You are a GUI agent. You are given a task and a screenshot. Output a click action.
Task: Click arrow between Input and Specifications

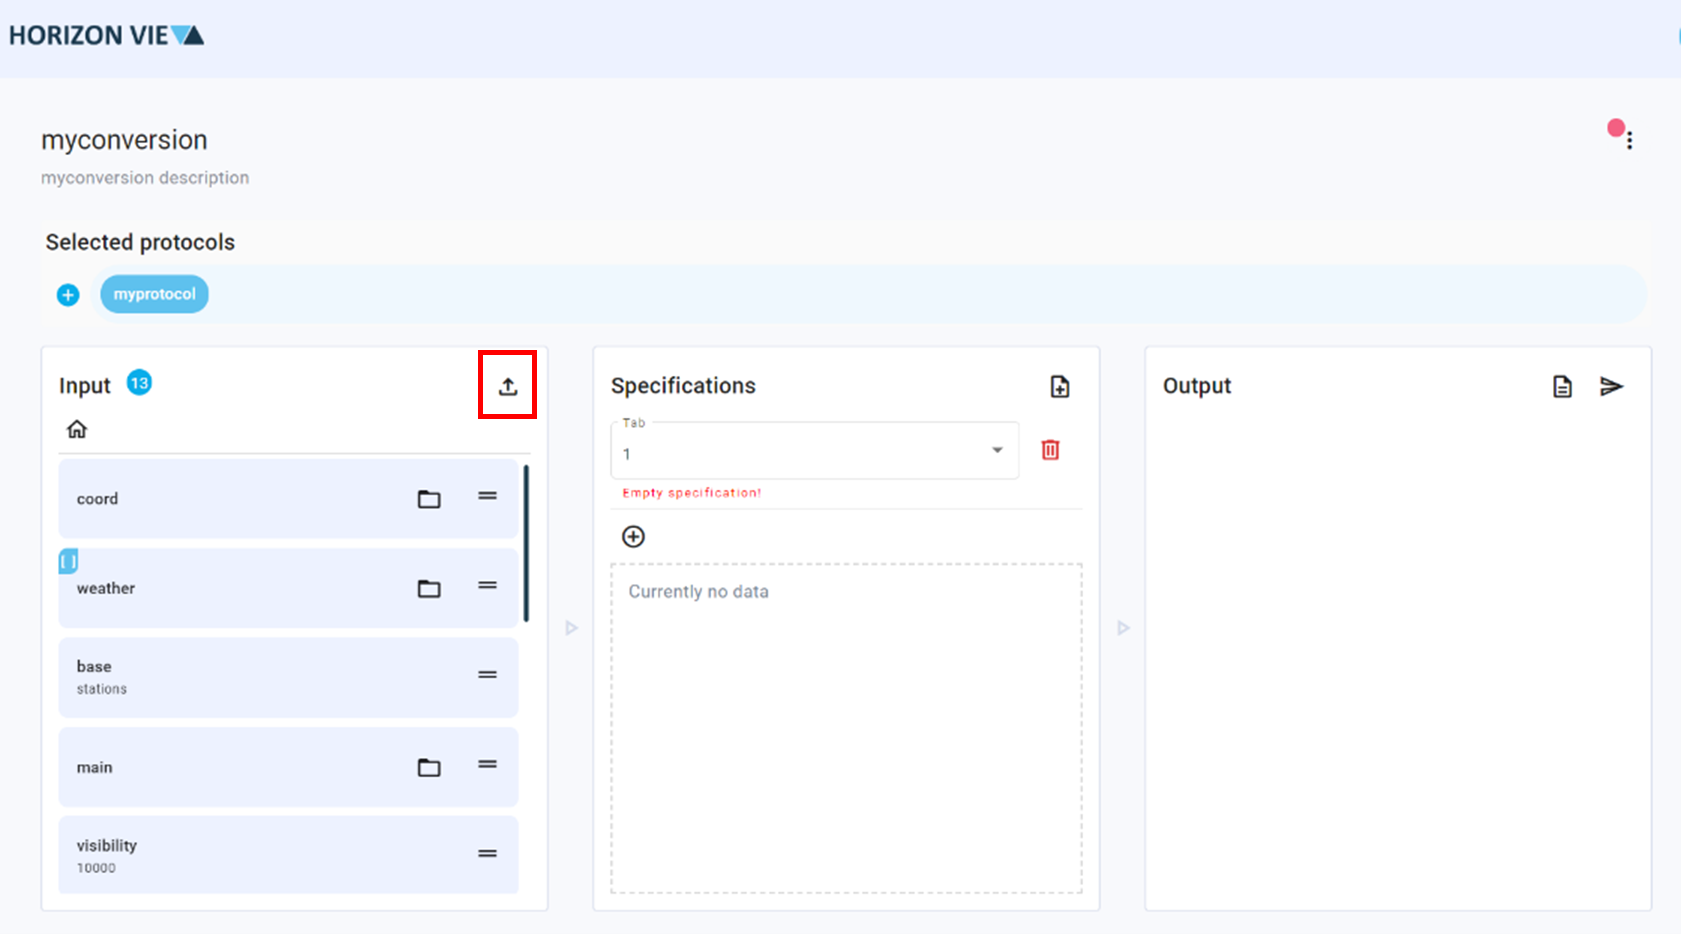click(571, 628)
